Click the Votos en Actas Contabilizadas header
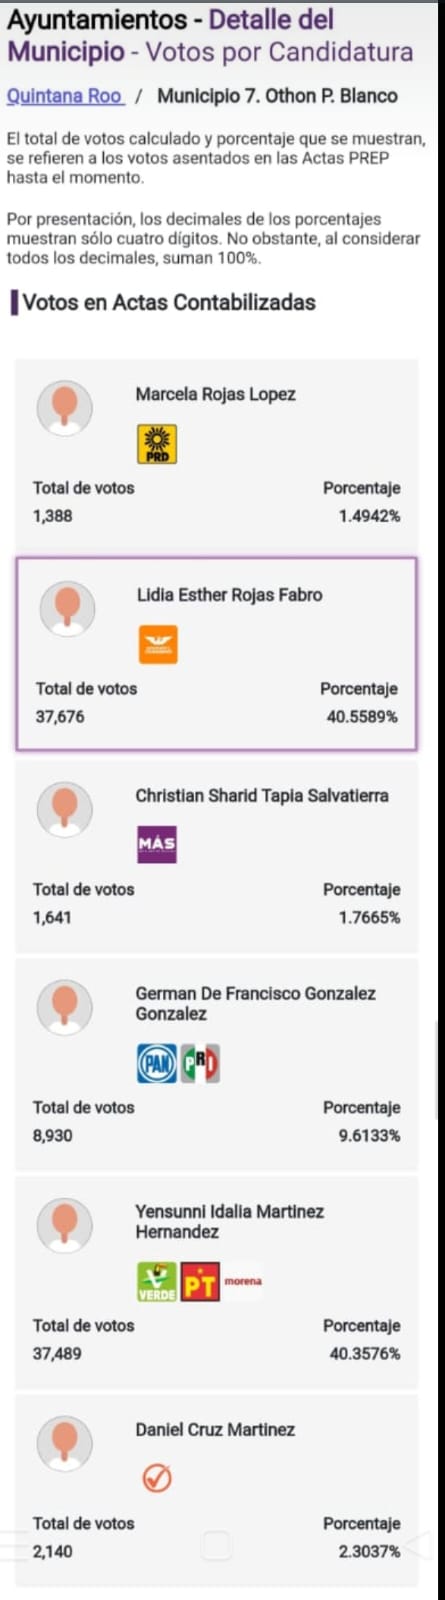Viewport: 445px width, 1600px height. 169,302
